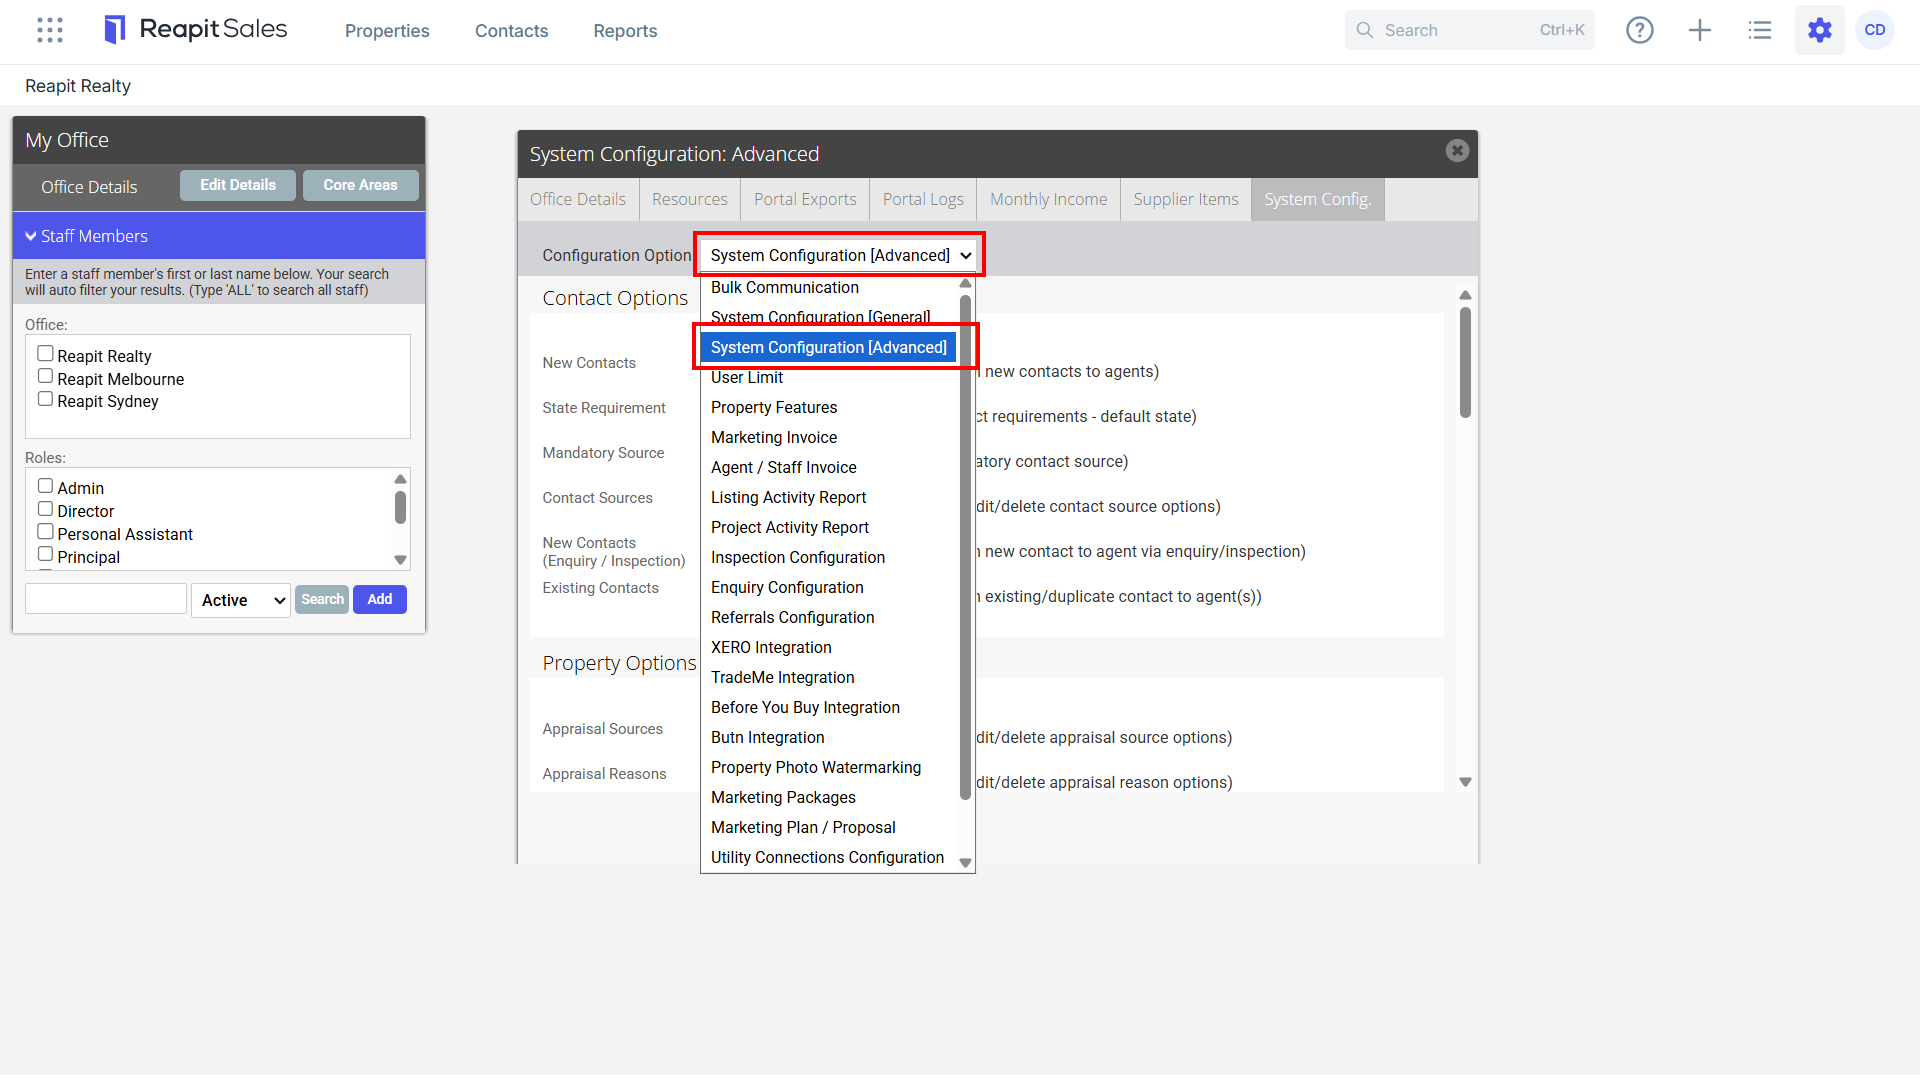Tick the Reapit Realty office checkbox
This screenshot has height=1080, width=1920.
[x=45, y=354]
